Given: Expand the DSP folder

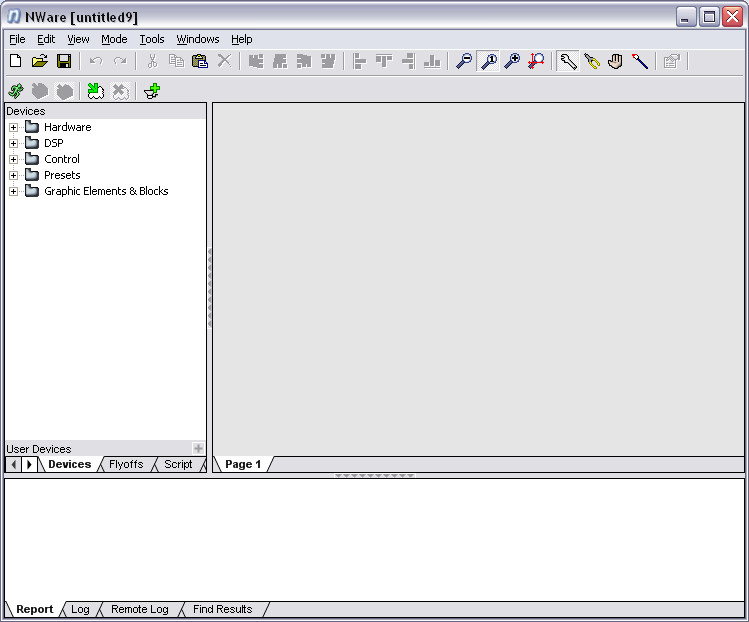Looking at the screenshot, I should pyautogui.click(x=13, y=143).
